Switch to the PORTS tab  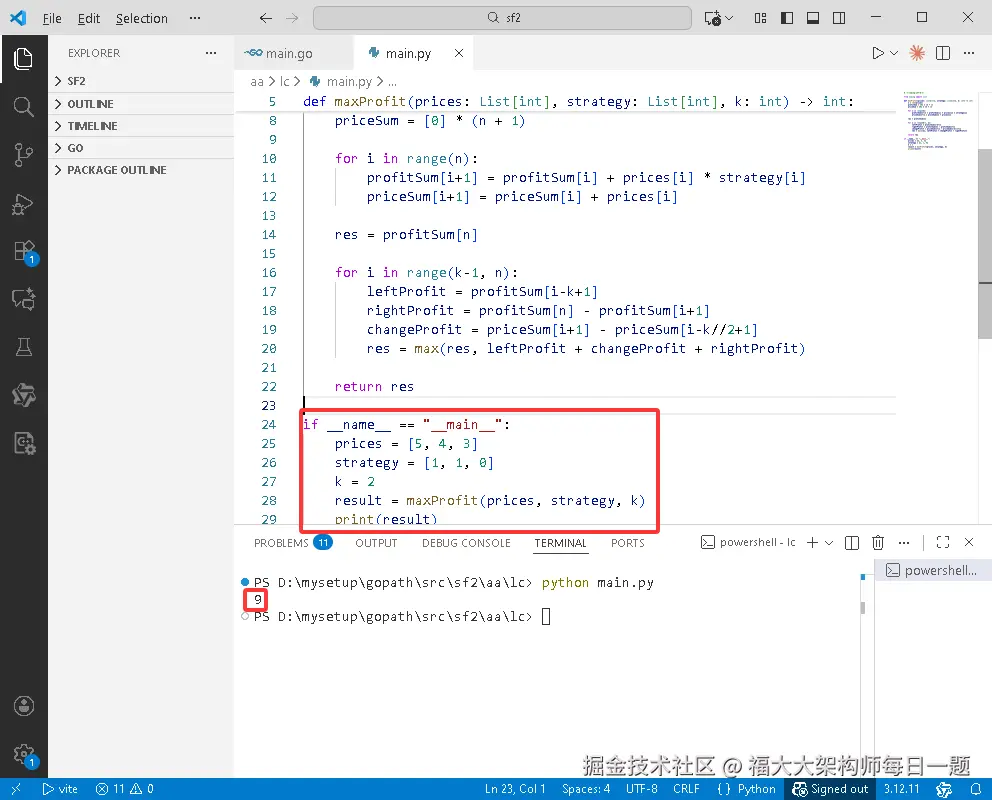[628, 543]
